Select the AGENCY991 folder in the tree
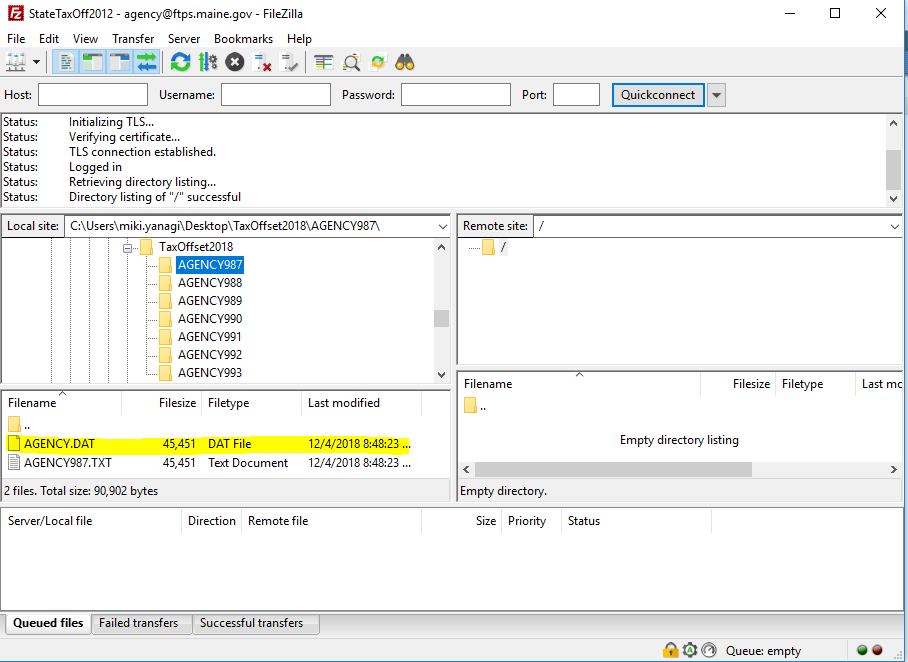Image resolution: width=908 pixels, height=662 pixels. tap(210, 337)
